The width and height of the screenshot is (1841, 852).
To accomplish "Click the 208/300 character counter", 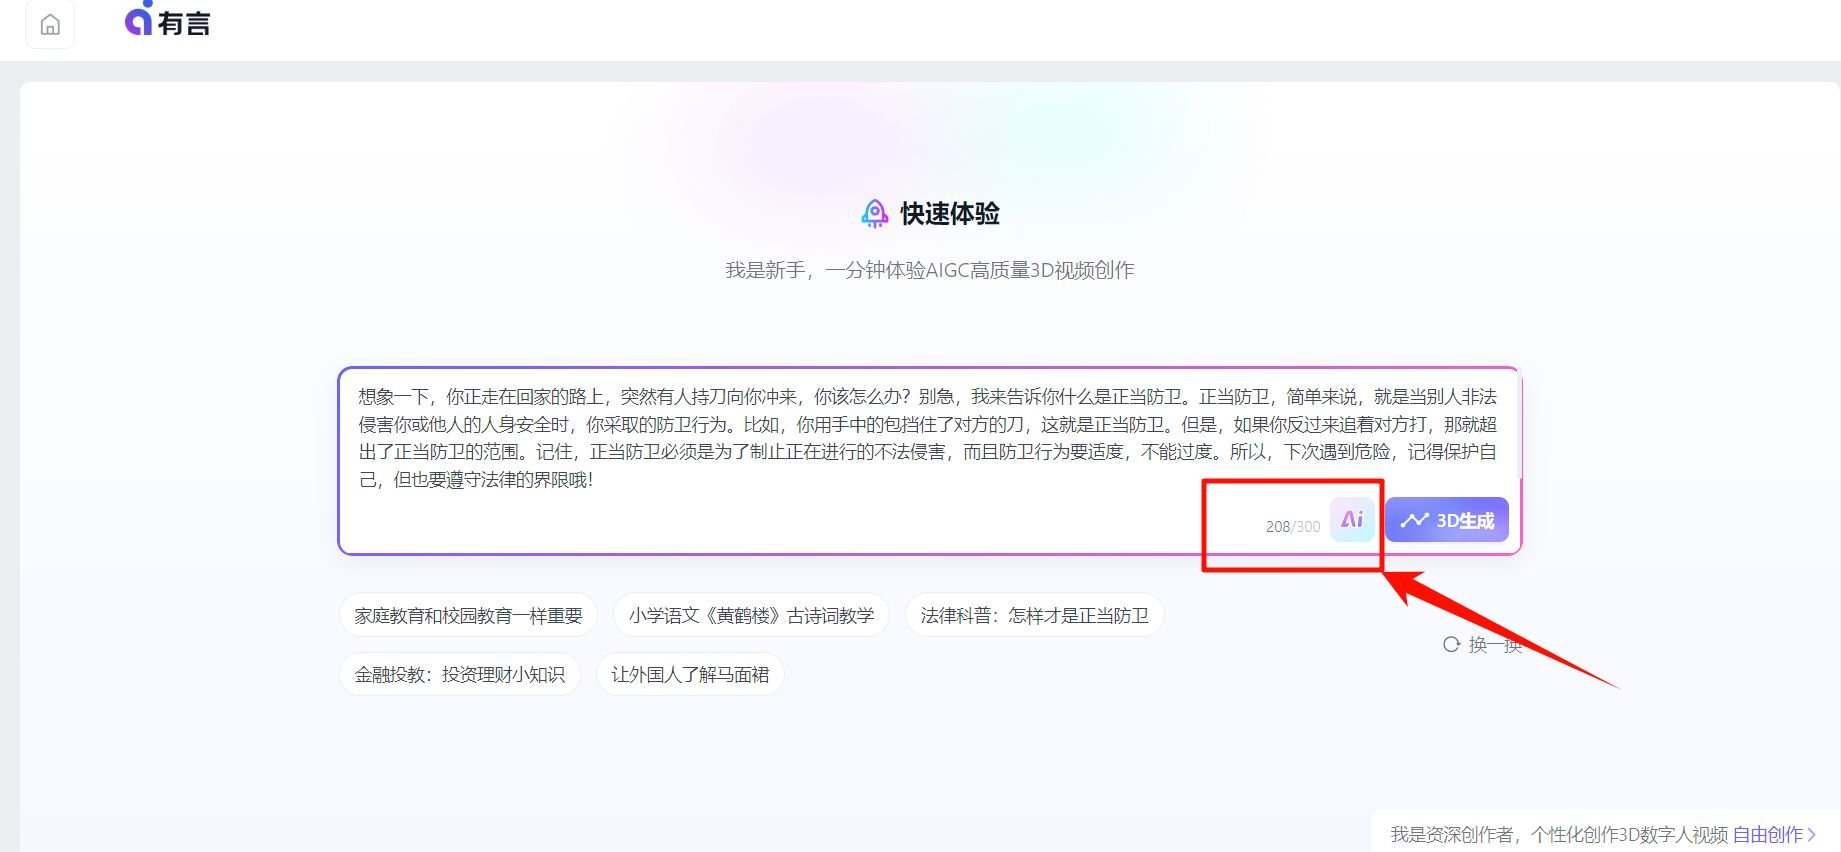I will tap(1292, 527).
